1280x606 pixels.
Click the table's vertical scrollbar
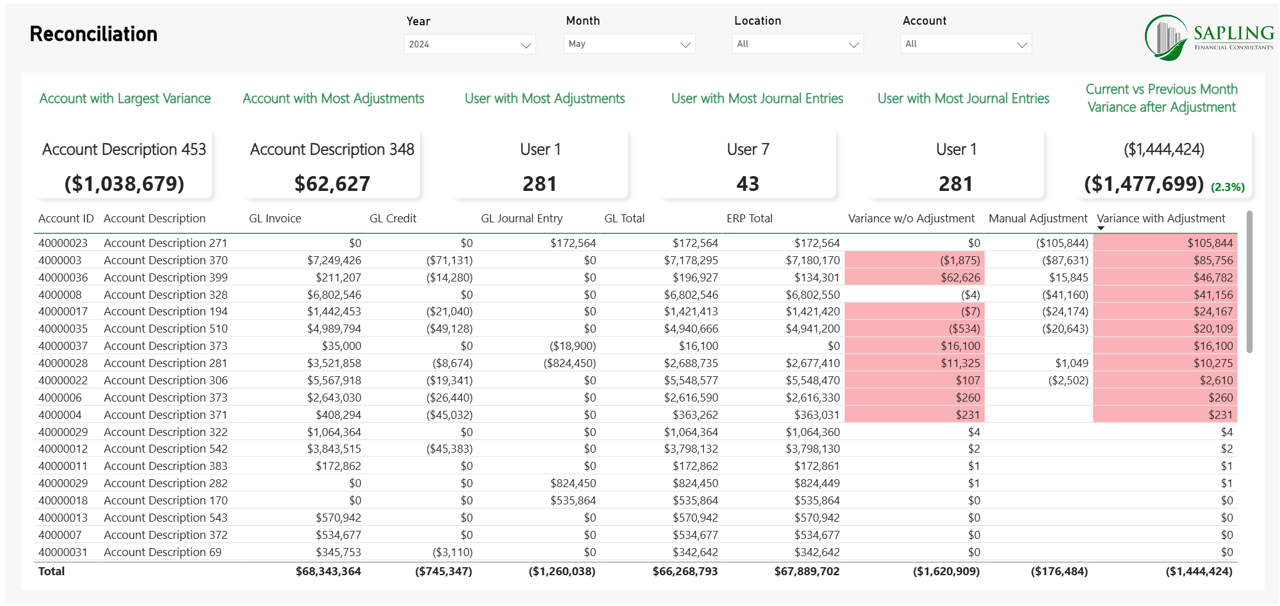click(1247, 281)
